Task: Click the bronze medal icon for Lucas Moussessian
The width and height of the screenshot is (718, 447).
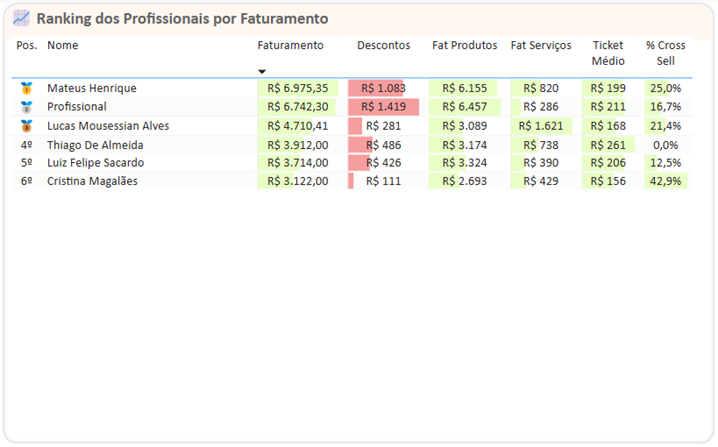Action: (x=27, y=126)
